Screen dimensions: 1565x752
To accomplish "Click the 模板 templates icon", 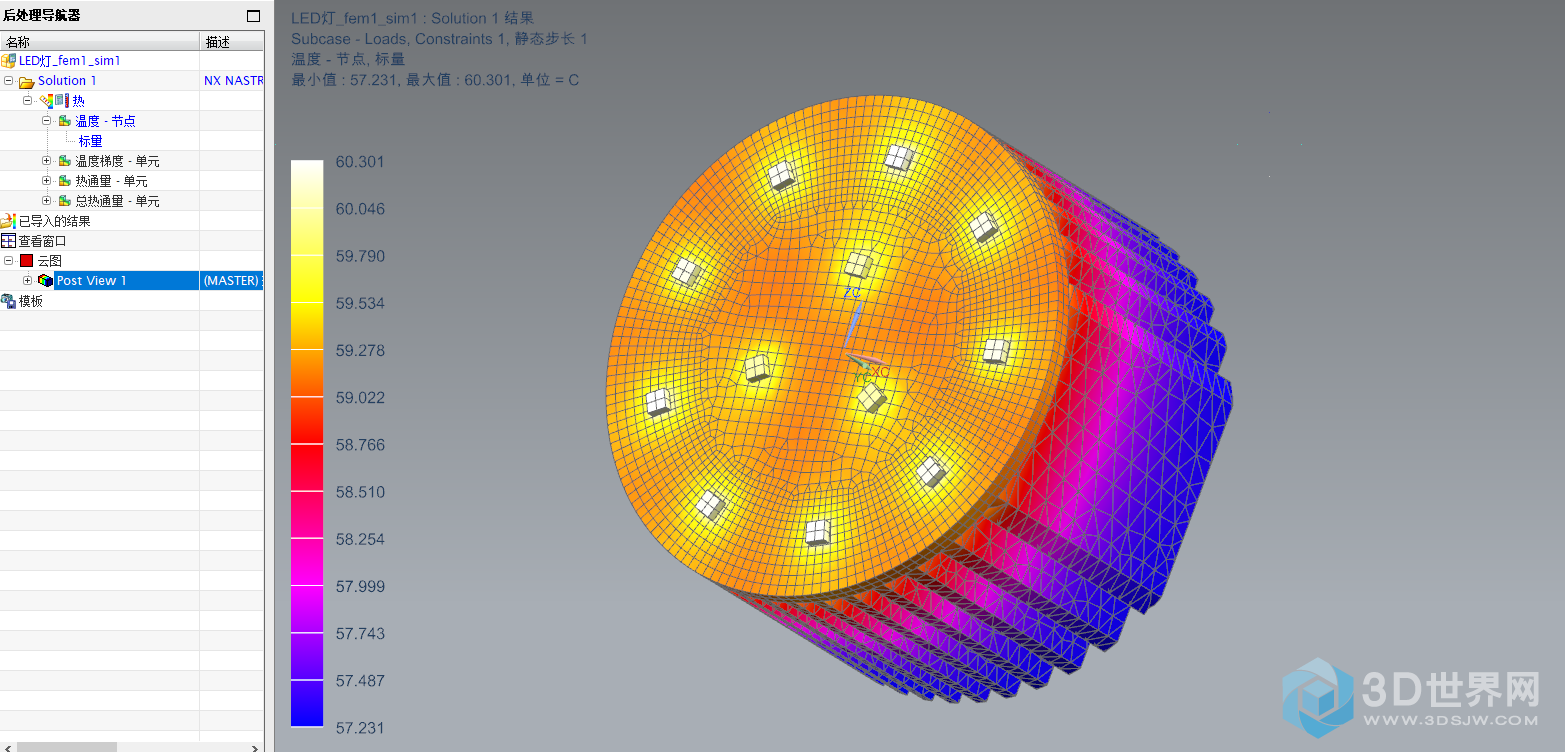I will (x=8, y=301).
